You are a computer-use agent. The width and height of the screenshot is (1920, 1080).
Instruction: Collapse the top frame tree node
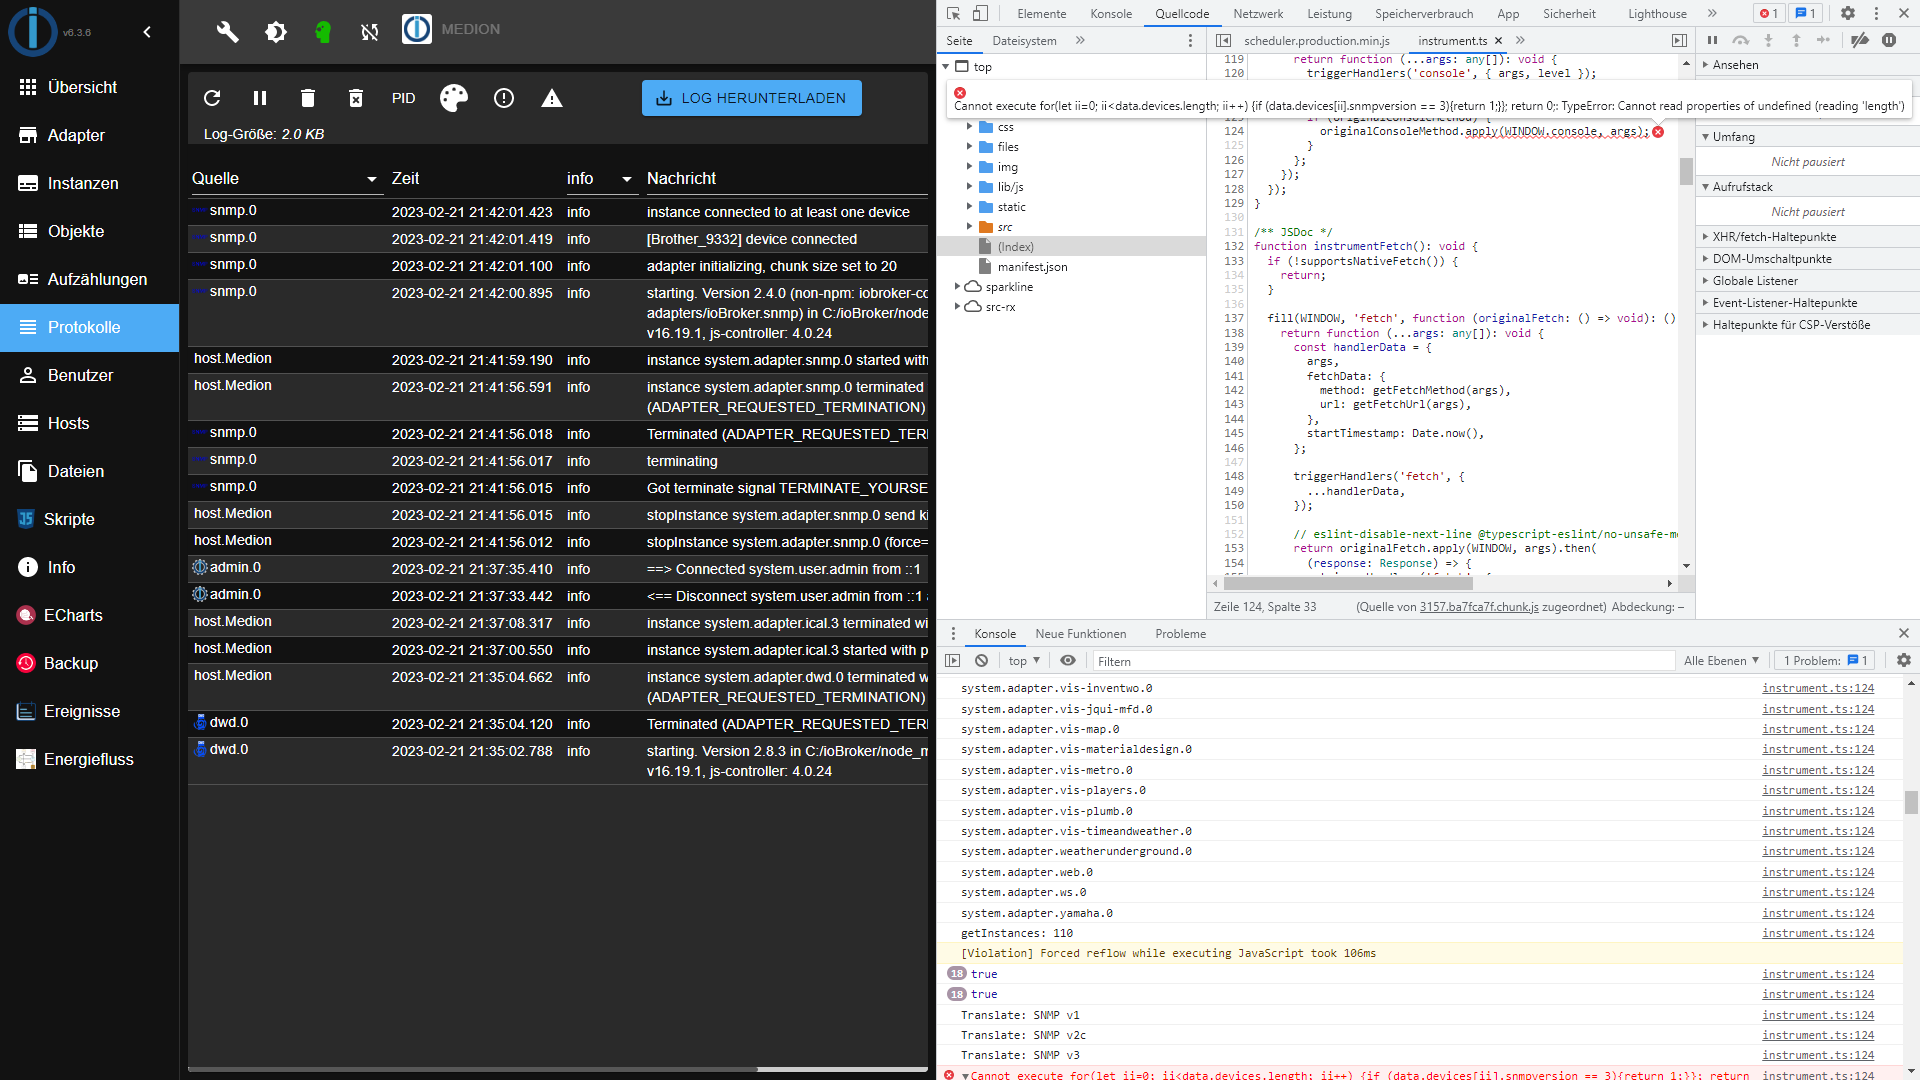(x=946, y=67)
